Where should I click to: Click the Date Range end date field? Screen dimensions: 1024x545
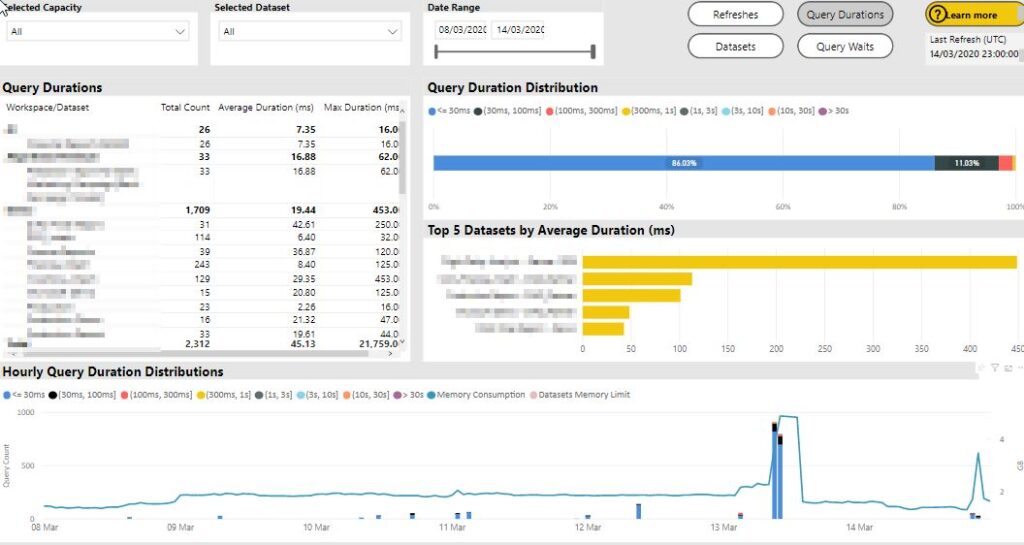pyautogui.click(x=519, y=30)
